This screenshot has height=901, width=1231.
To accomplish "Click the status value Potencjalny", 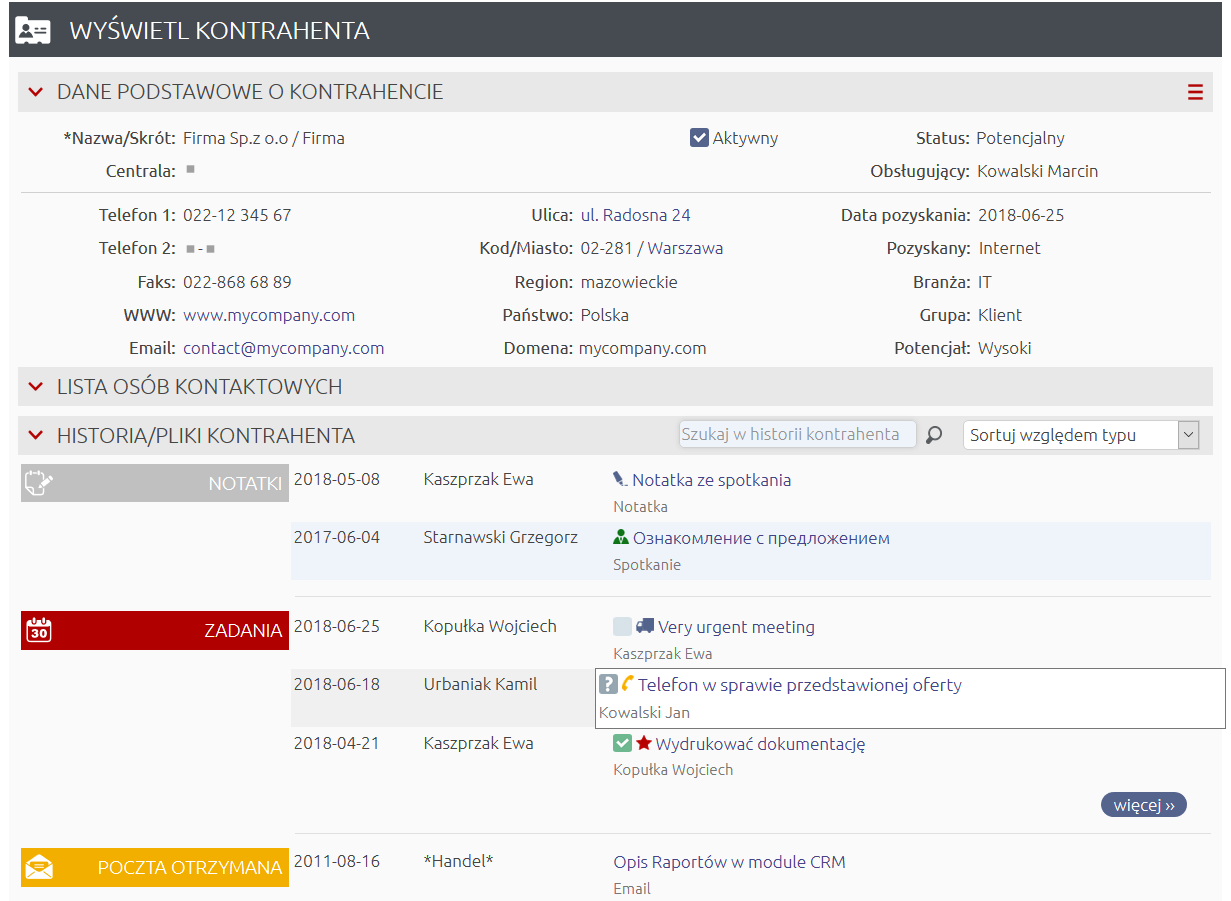I will (1020, 138).
